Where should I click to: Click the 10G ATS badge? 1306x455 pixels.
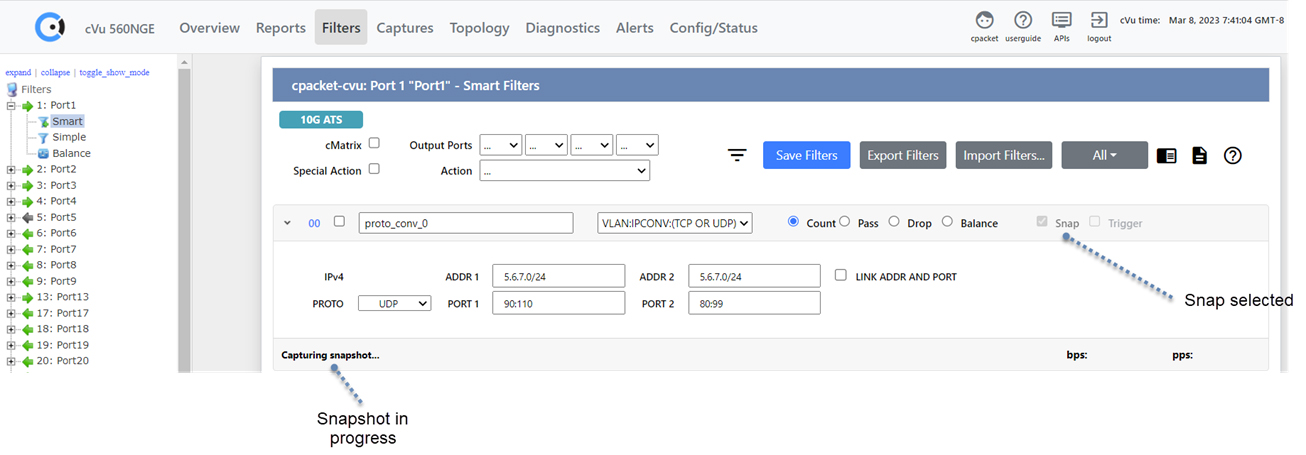[320, 120]
